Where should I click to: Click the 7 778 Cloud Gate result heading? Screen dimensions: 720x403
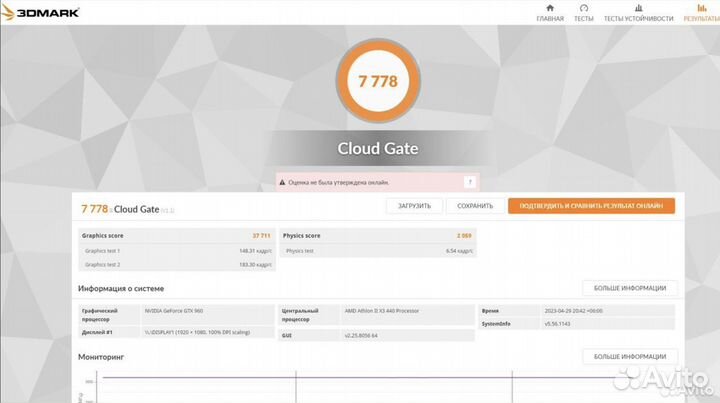[x=128, y=209]
